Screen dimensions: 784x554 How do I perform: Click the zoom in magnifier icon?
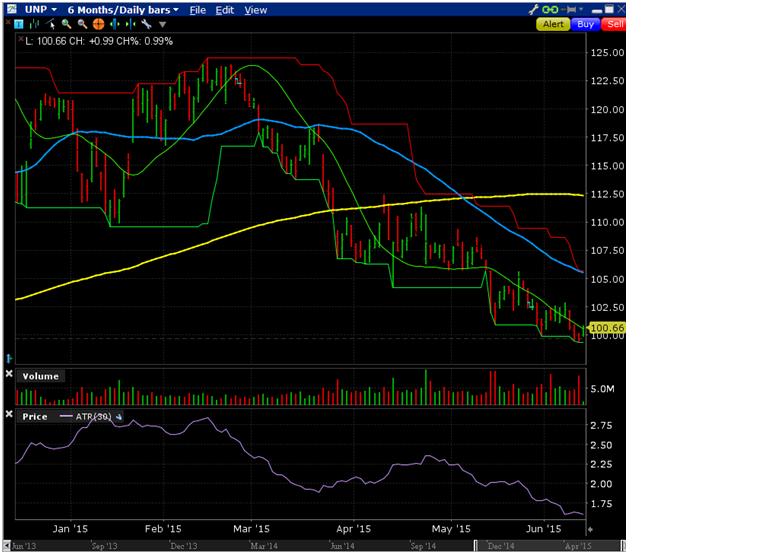(65, 23)
